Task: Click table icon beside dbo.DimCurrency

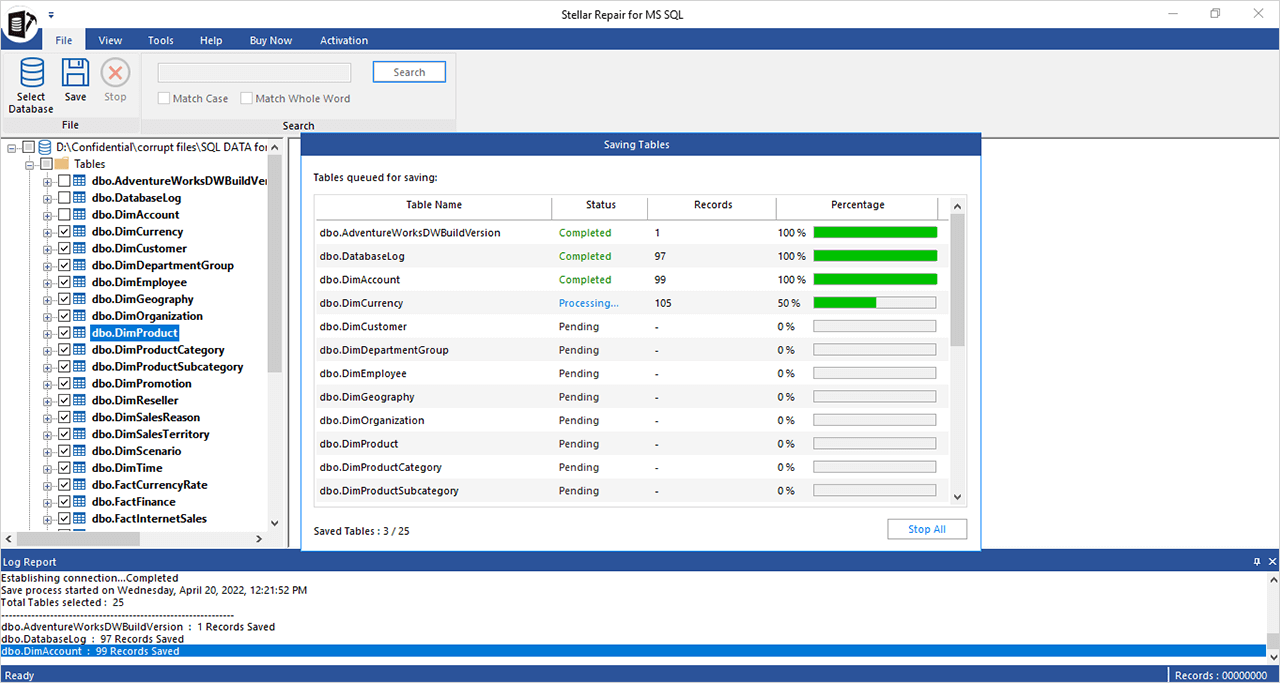Action: [x=80, y=232]
